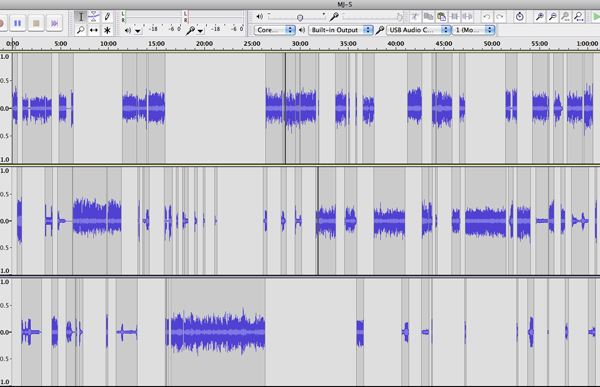Click the 35:00 mark on the timeline
Image resolution: width=600 pixels, height=387 pixels.
[348, 44]
